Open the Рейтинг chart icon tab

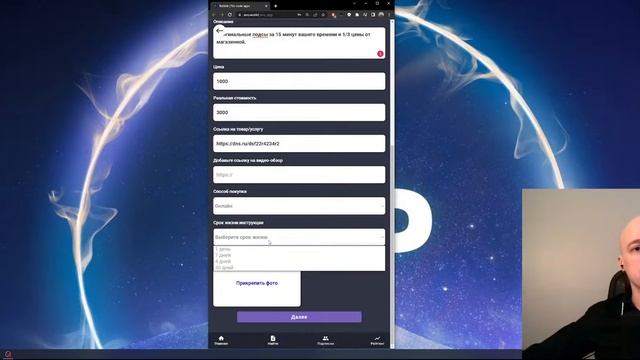tap(377, 340)
